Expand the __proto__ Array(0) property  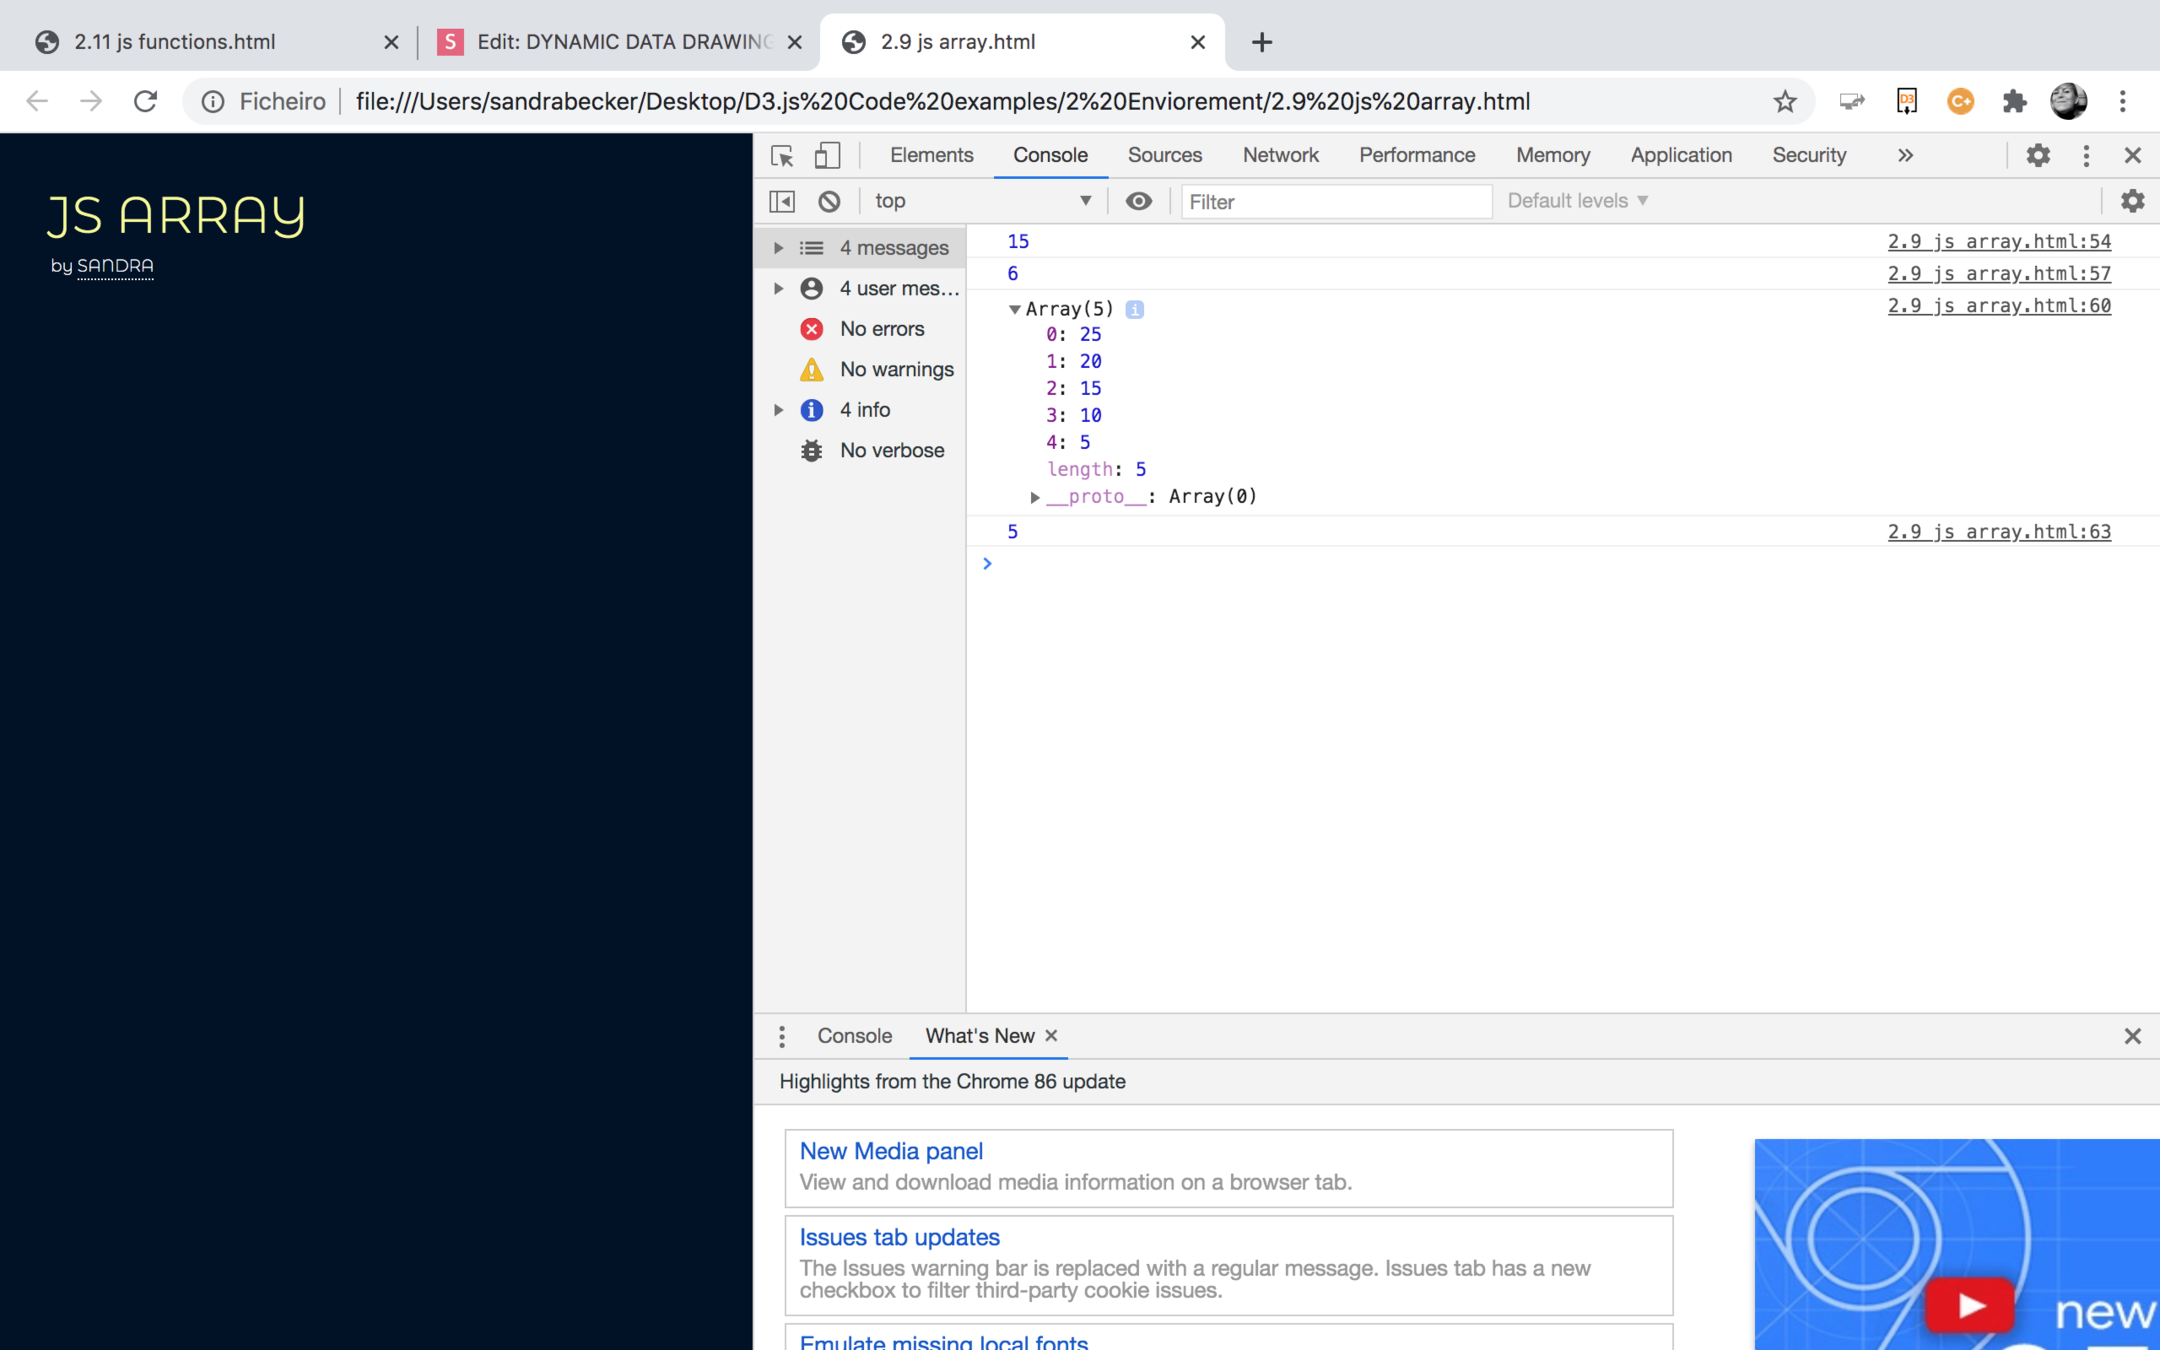point(1035,497)
